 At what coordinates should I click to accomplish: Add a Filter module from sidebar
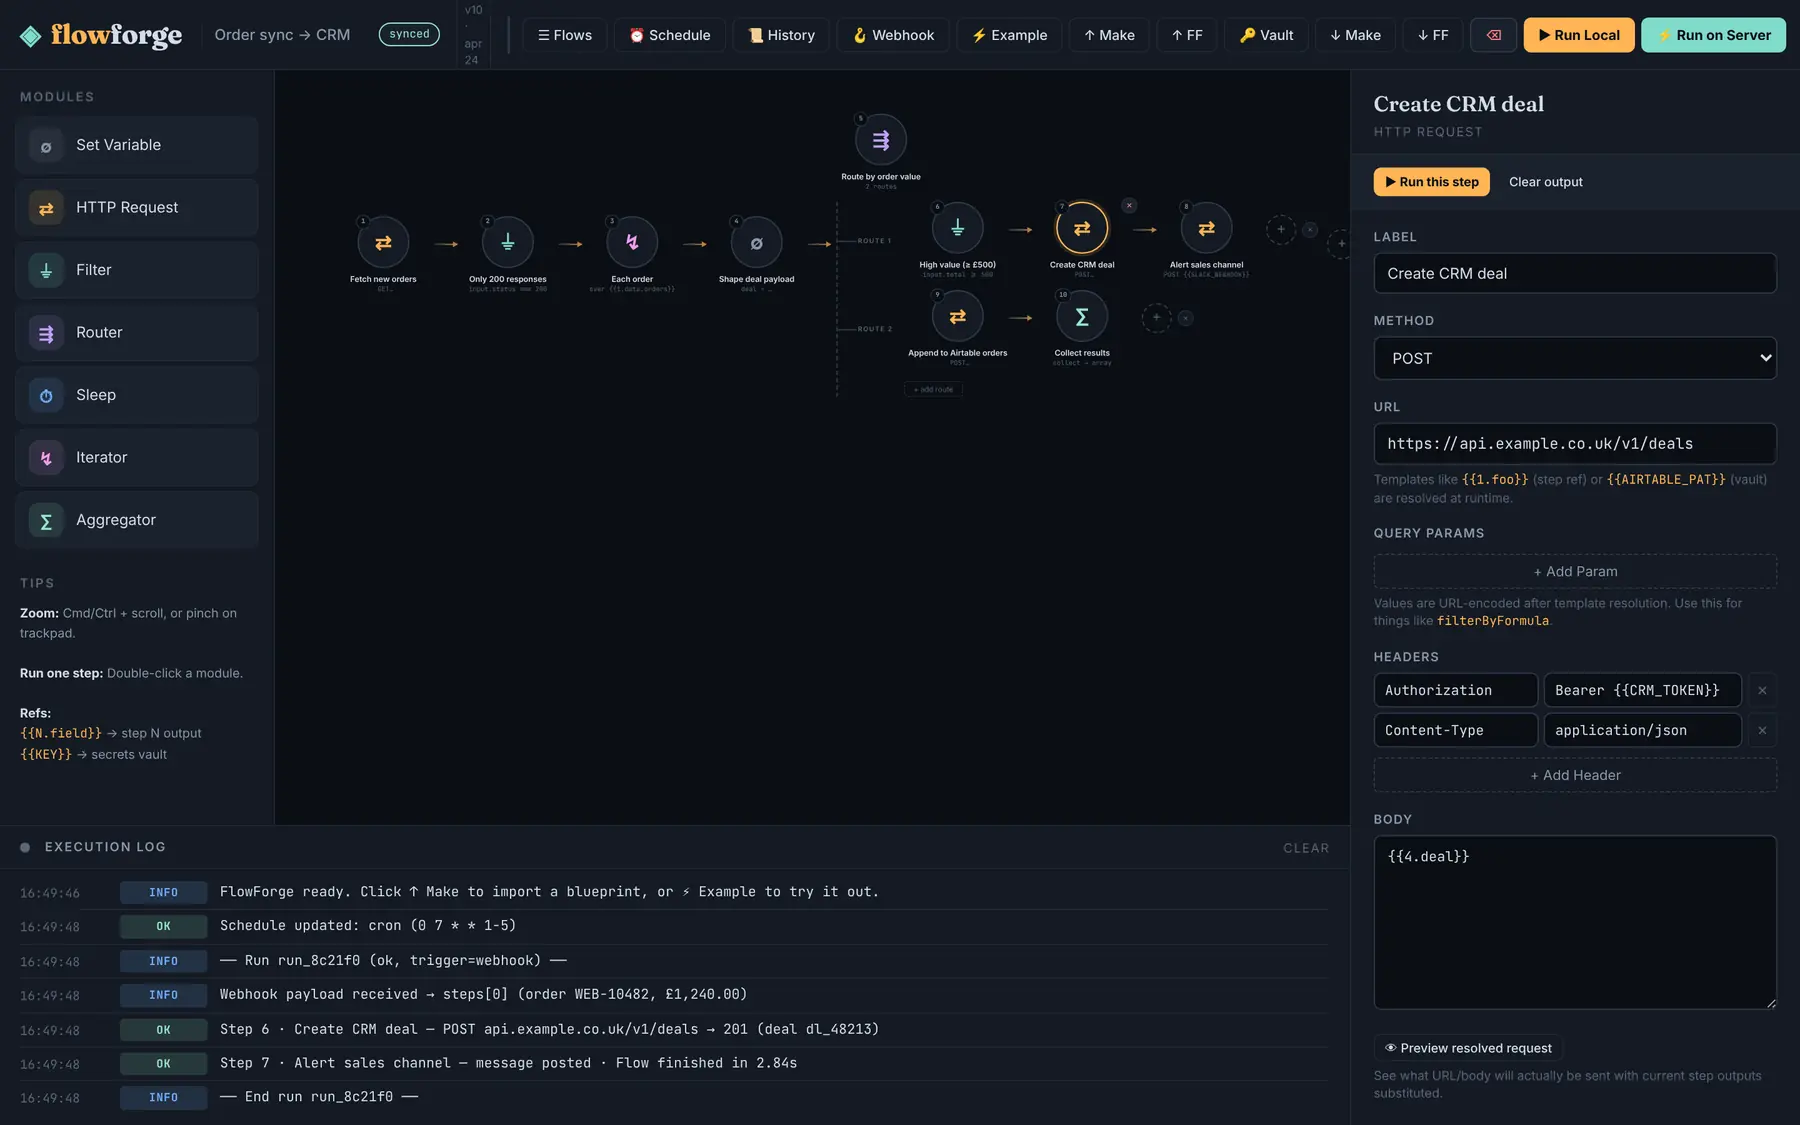137,270
